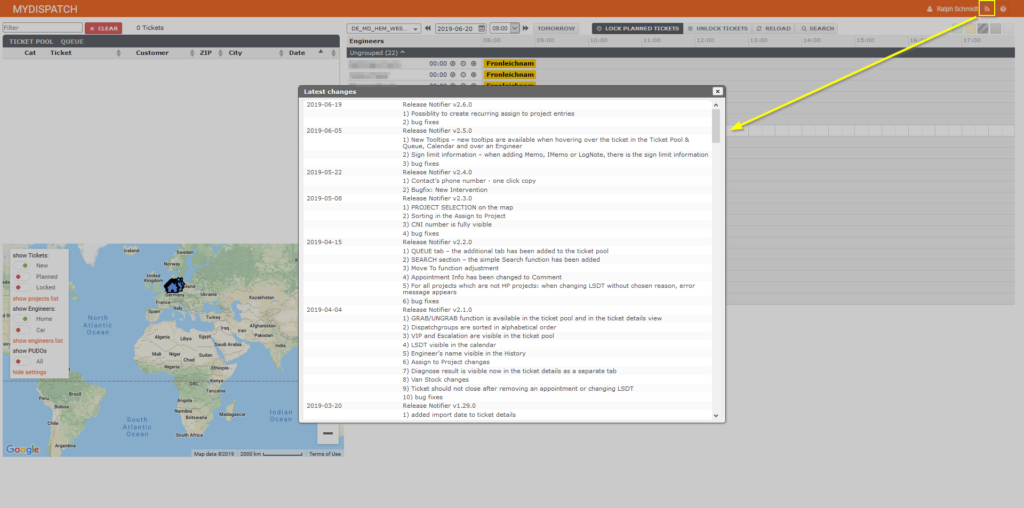The width and height of the screenshot is (1024, 508).
Task: Click the dialog scrollbar up arrow
Action: tap(716, 104)
